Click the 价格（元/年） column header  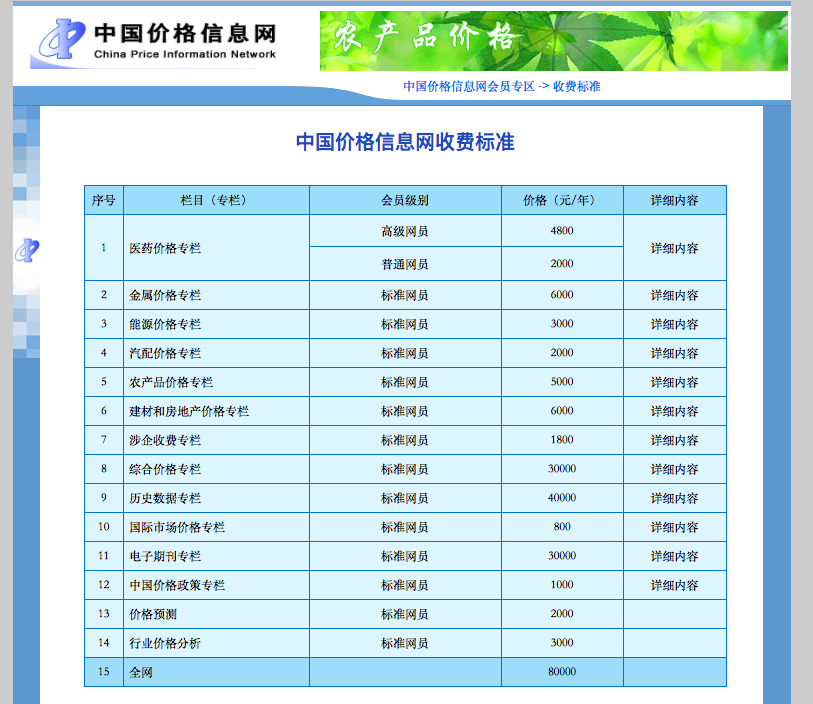point(562,200)
